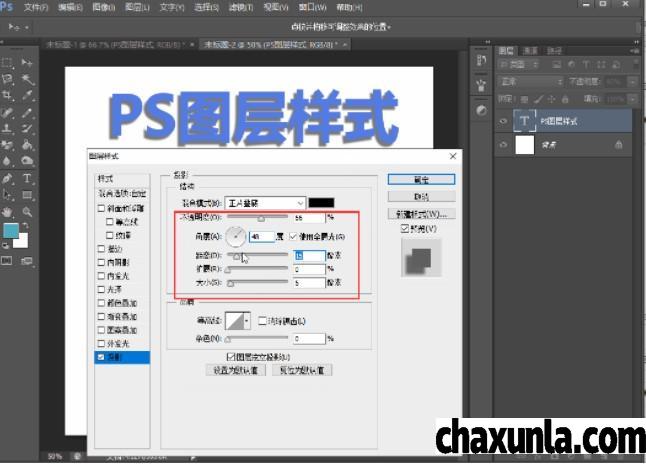Change screen mode icon in toolbar
The height and width of the screenshot is (464, 646).
[x=27, y=260]
